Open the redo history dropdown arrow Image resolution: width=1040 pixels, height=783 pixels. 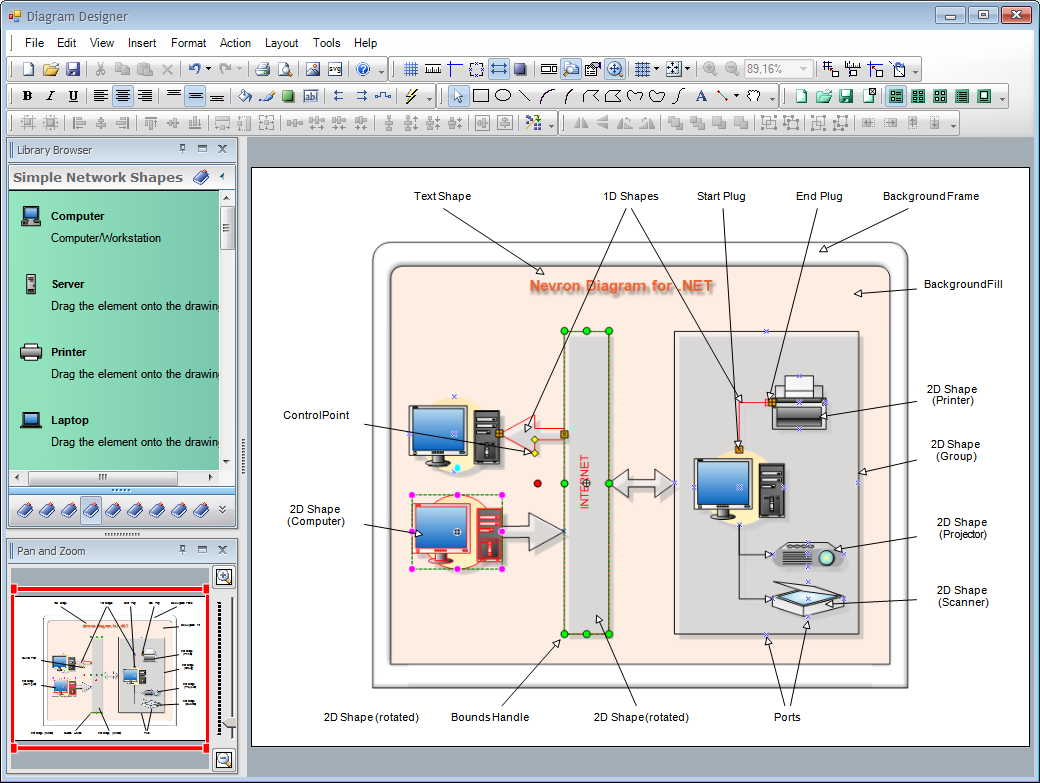click(x=239, y=69)
